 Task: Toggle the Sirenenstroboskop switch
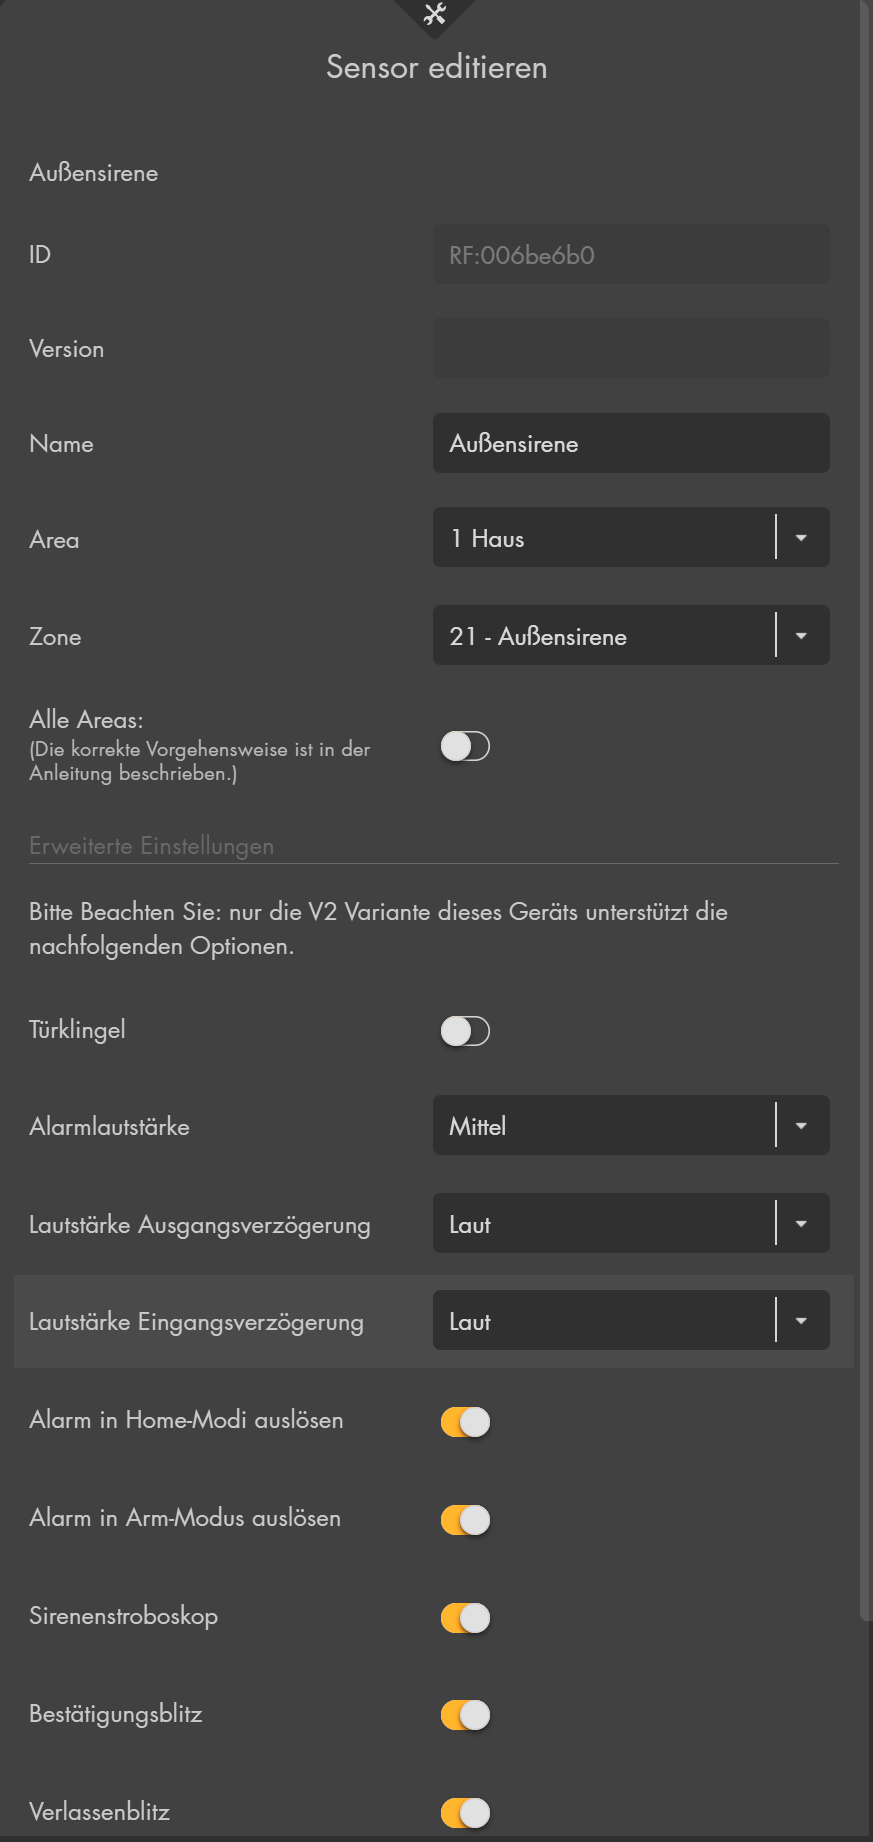pos(465,1618)
